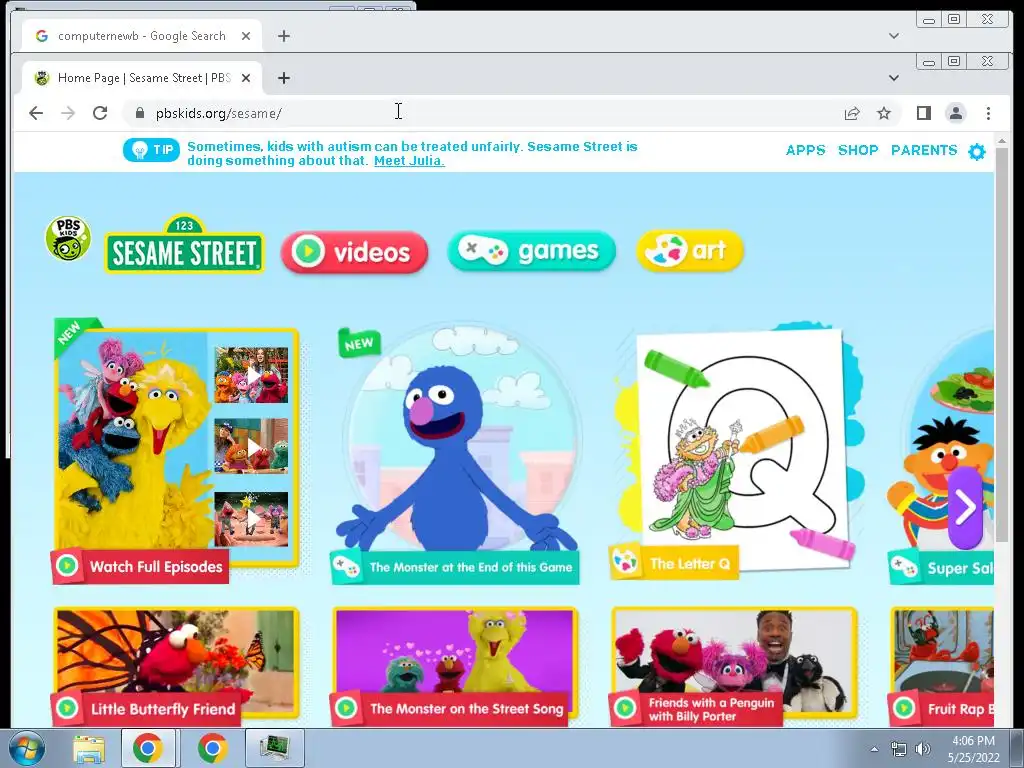Image resolution: width=1024 pixels, height=768 pixels.
Task: Click play icon on Monster on the Street Song label
Action: tap(345, 708)
